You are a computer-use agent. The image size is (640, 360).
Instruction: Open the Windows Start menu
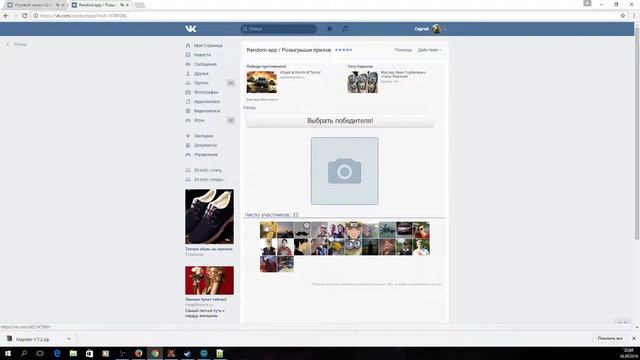point(8,353)
